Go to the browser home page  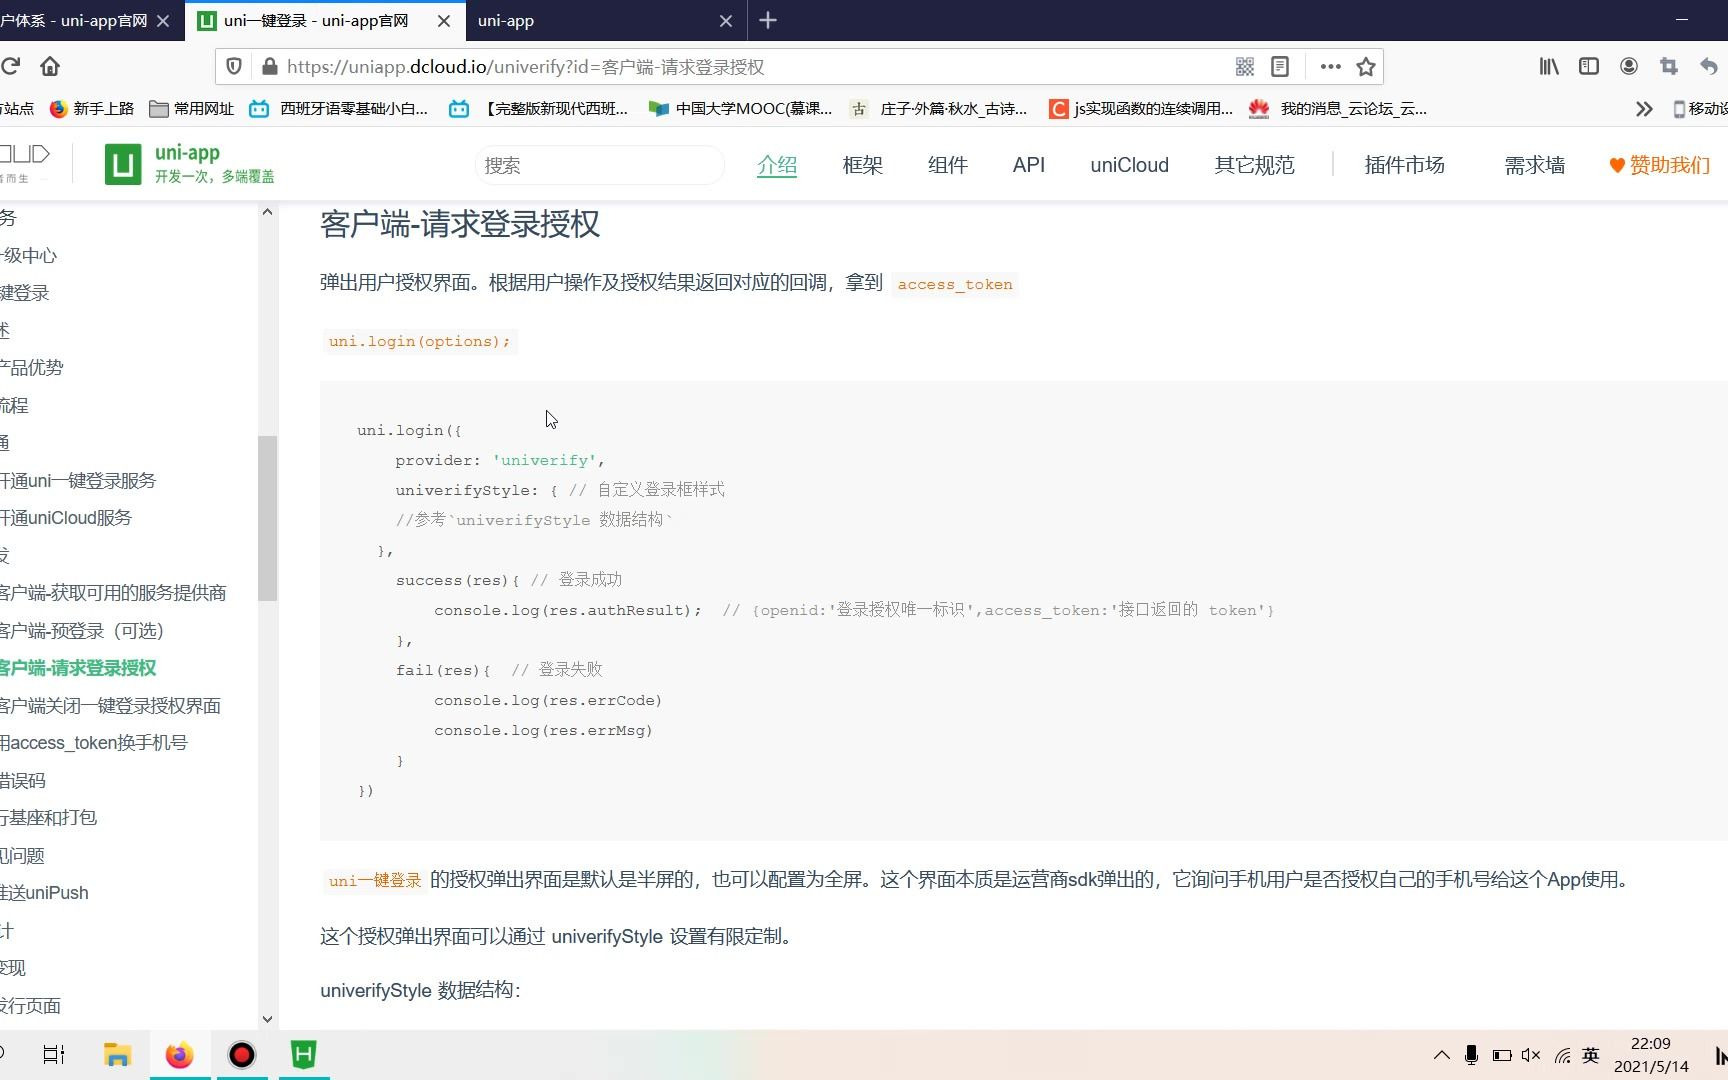(x=50, y=66)
